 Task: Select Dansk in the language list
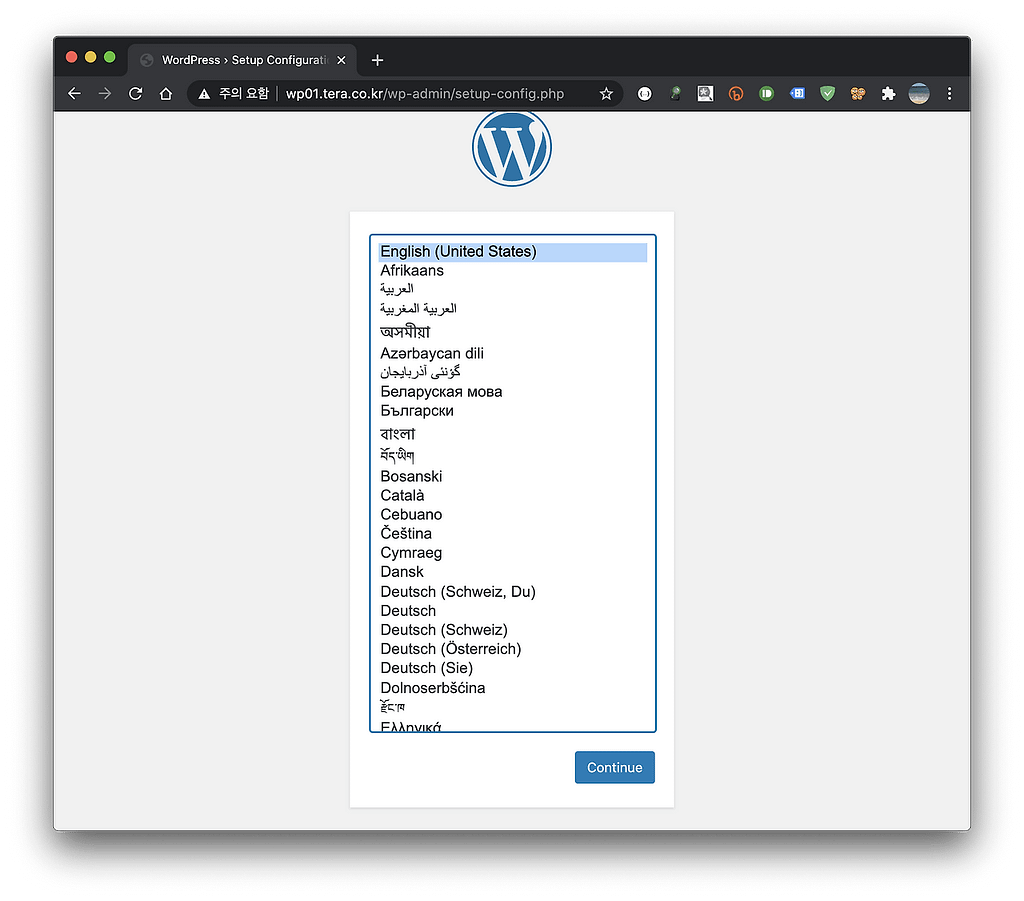[x=513, y=572]
